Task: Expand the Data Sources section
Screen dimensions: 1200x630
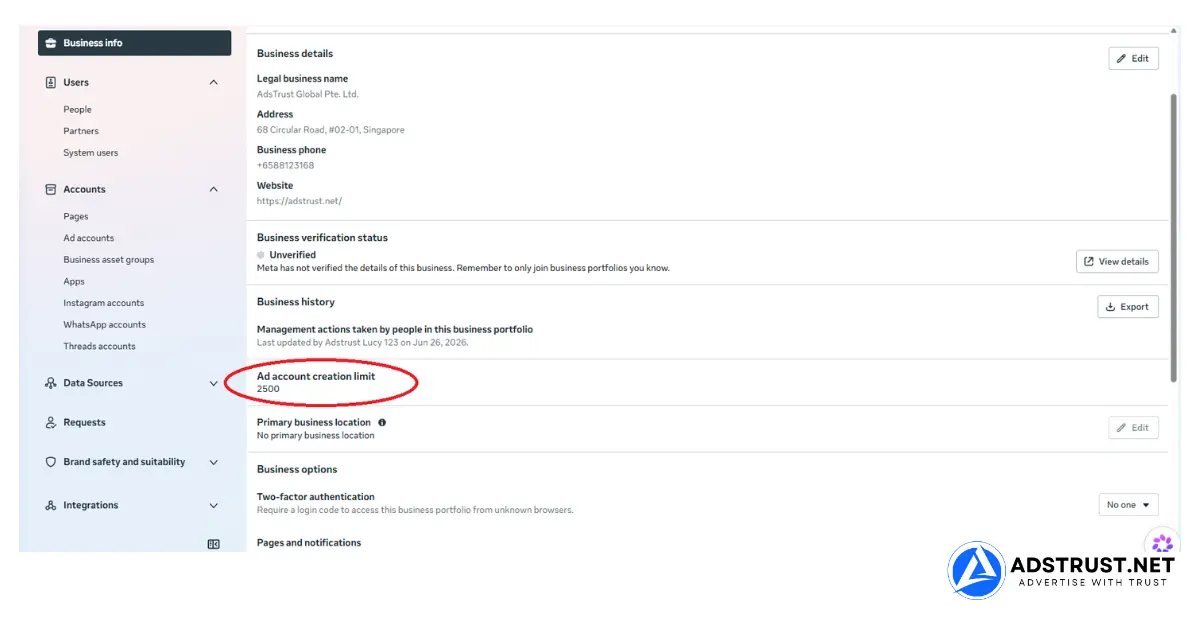Action: (x=213, y=383)
